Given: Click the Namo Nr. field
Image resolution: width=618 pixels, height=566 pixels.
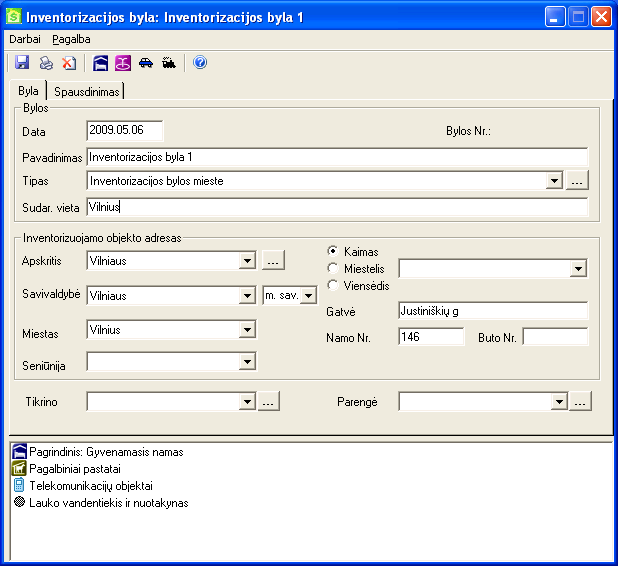Looking at the screenshot, I should [x=431, y=337].
